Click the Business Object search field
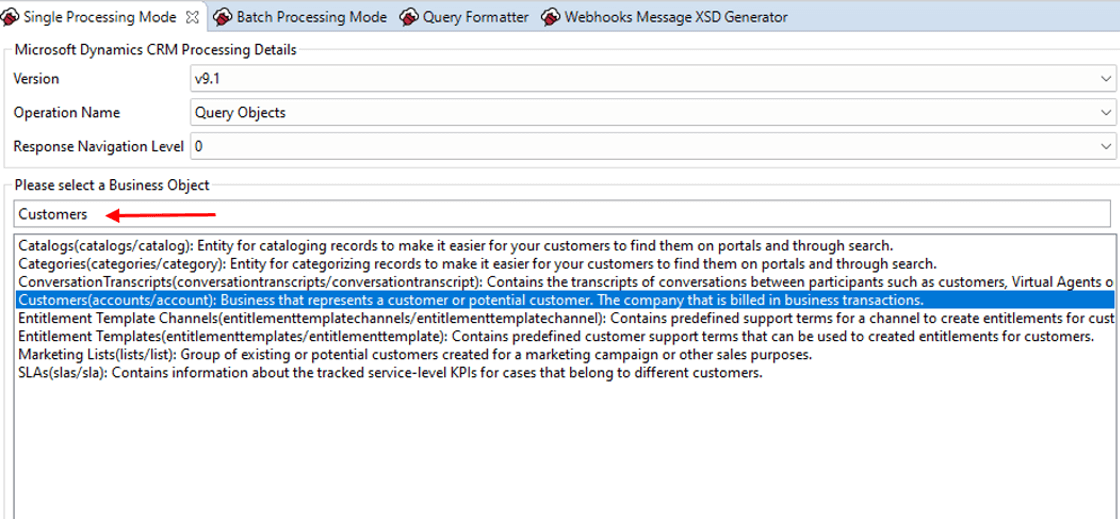Image resolution: width=1120 pixels, height=519 pixels. (x=564, y=214)
